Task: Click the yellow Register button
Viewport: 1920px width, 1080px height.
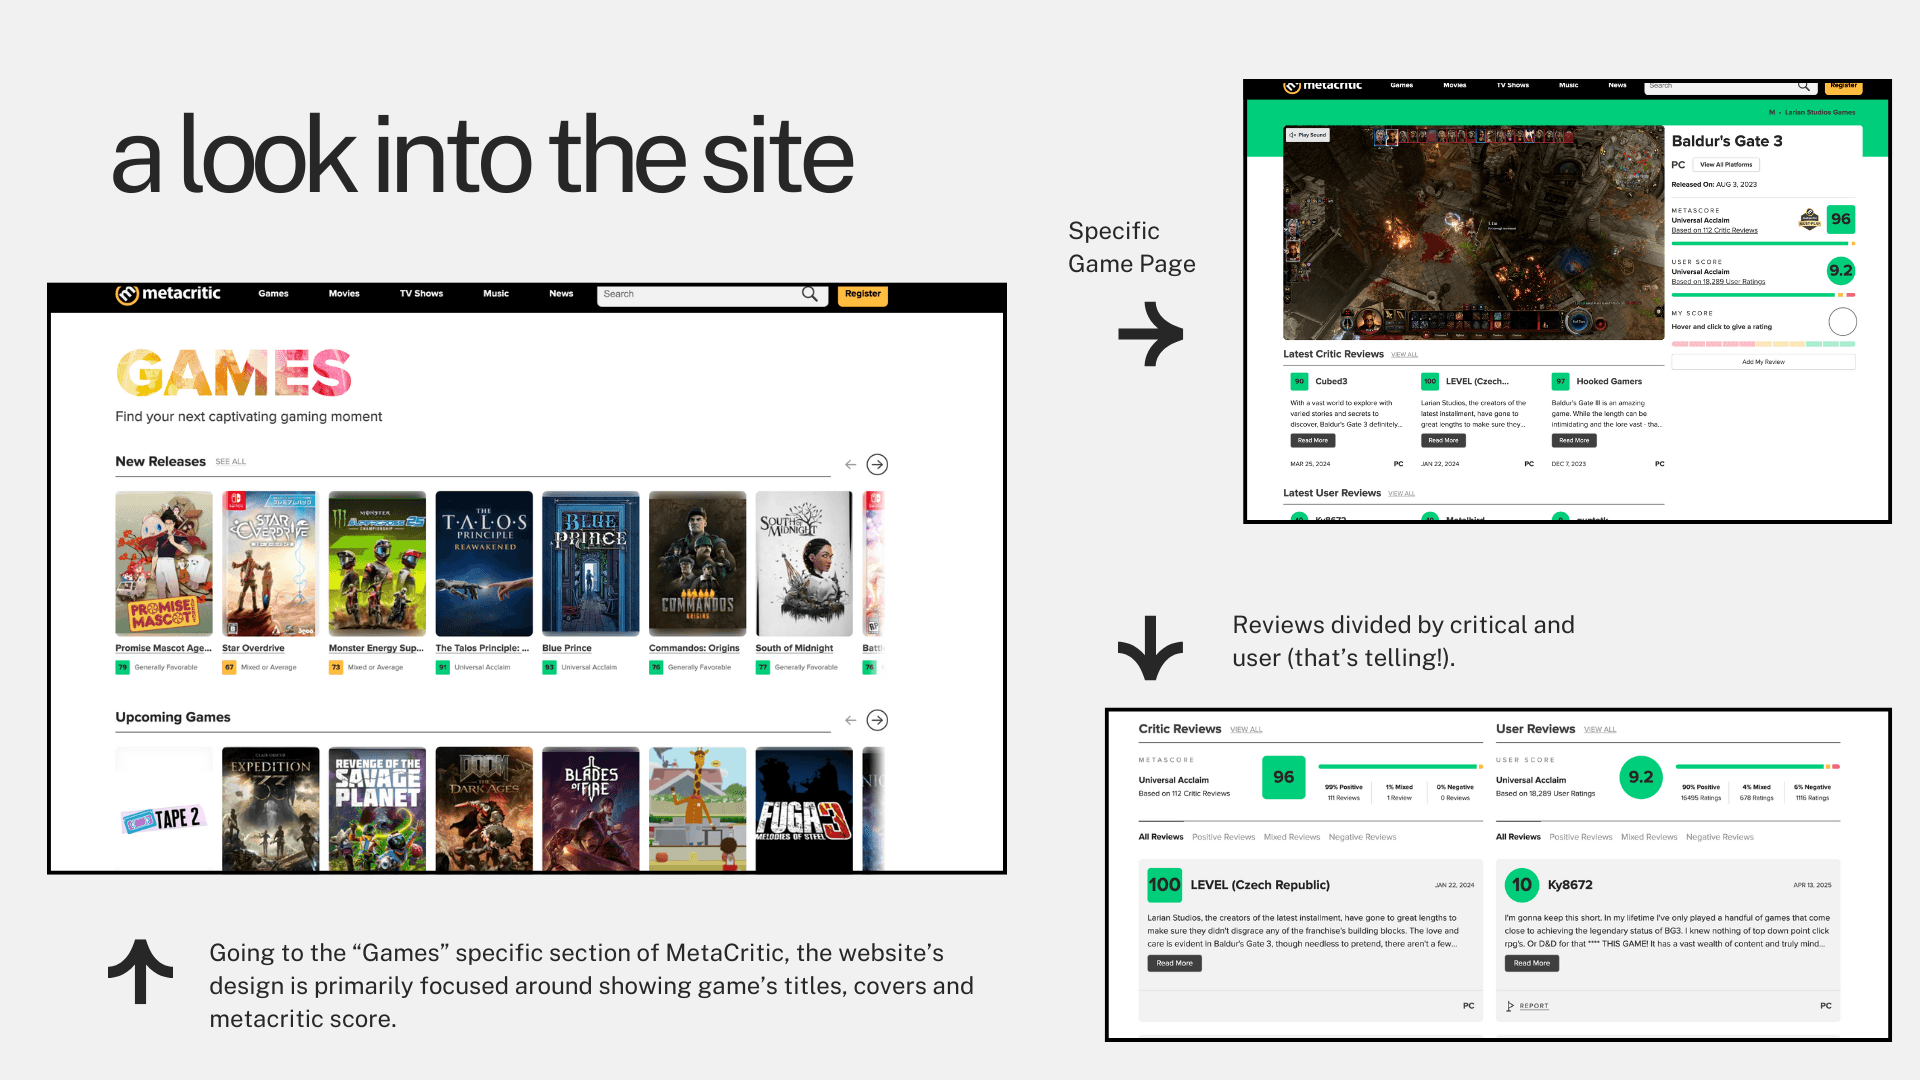Action: [862, 294]
